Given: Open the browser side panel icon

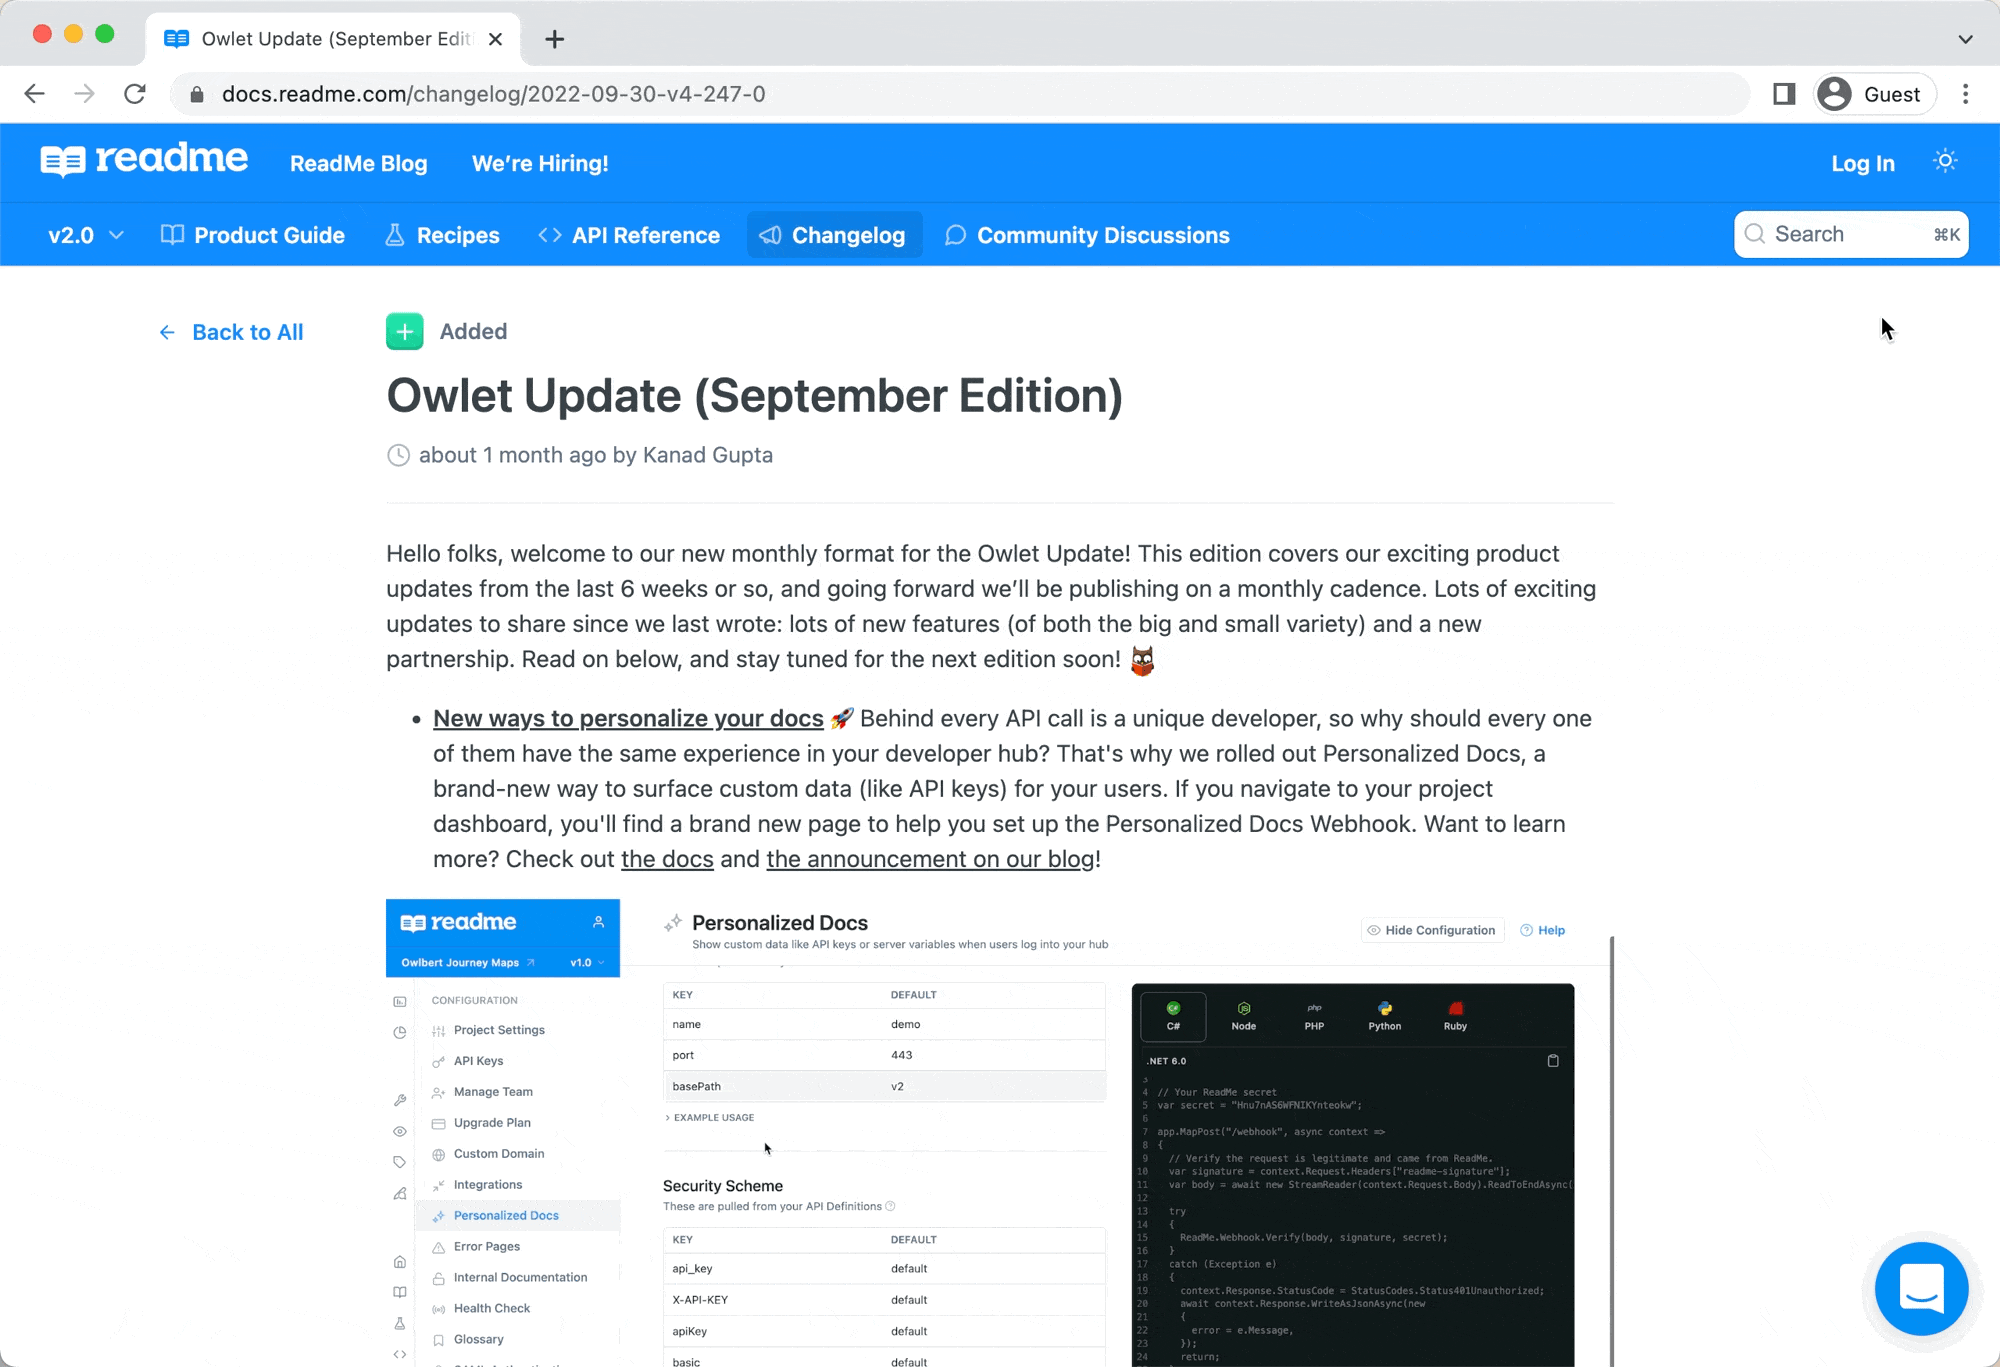Looking at the screenshot, I should click(1784, 94).
